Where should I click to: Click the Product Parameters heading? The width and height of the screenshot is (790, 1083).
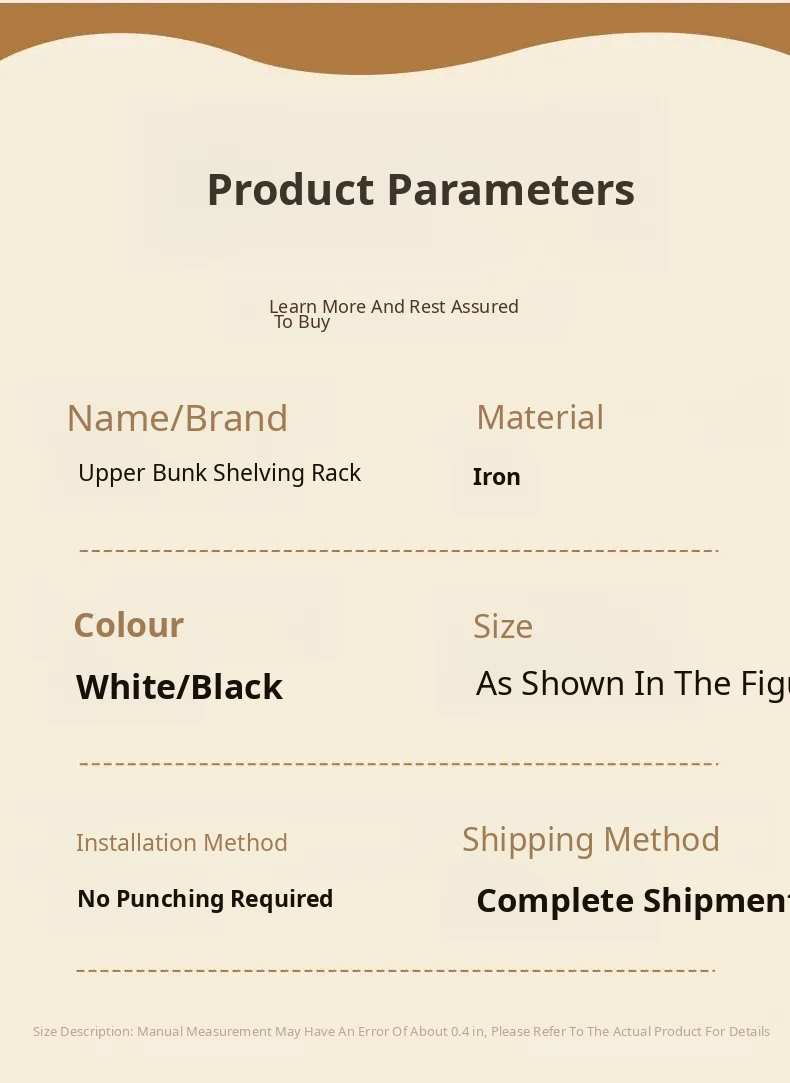pyautogui.click(x=420, y=190)
